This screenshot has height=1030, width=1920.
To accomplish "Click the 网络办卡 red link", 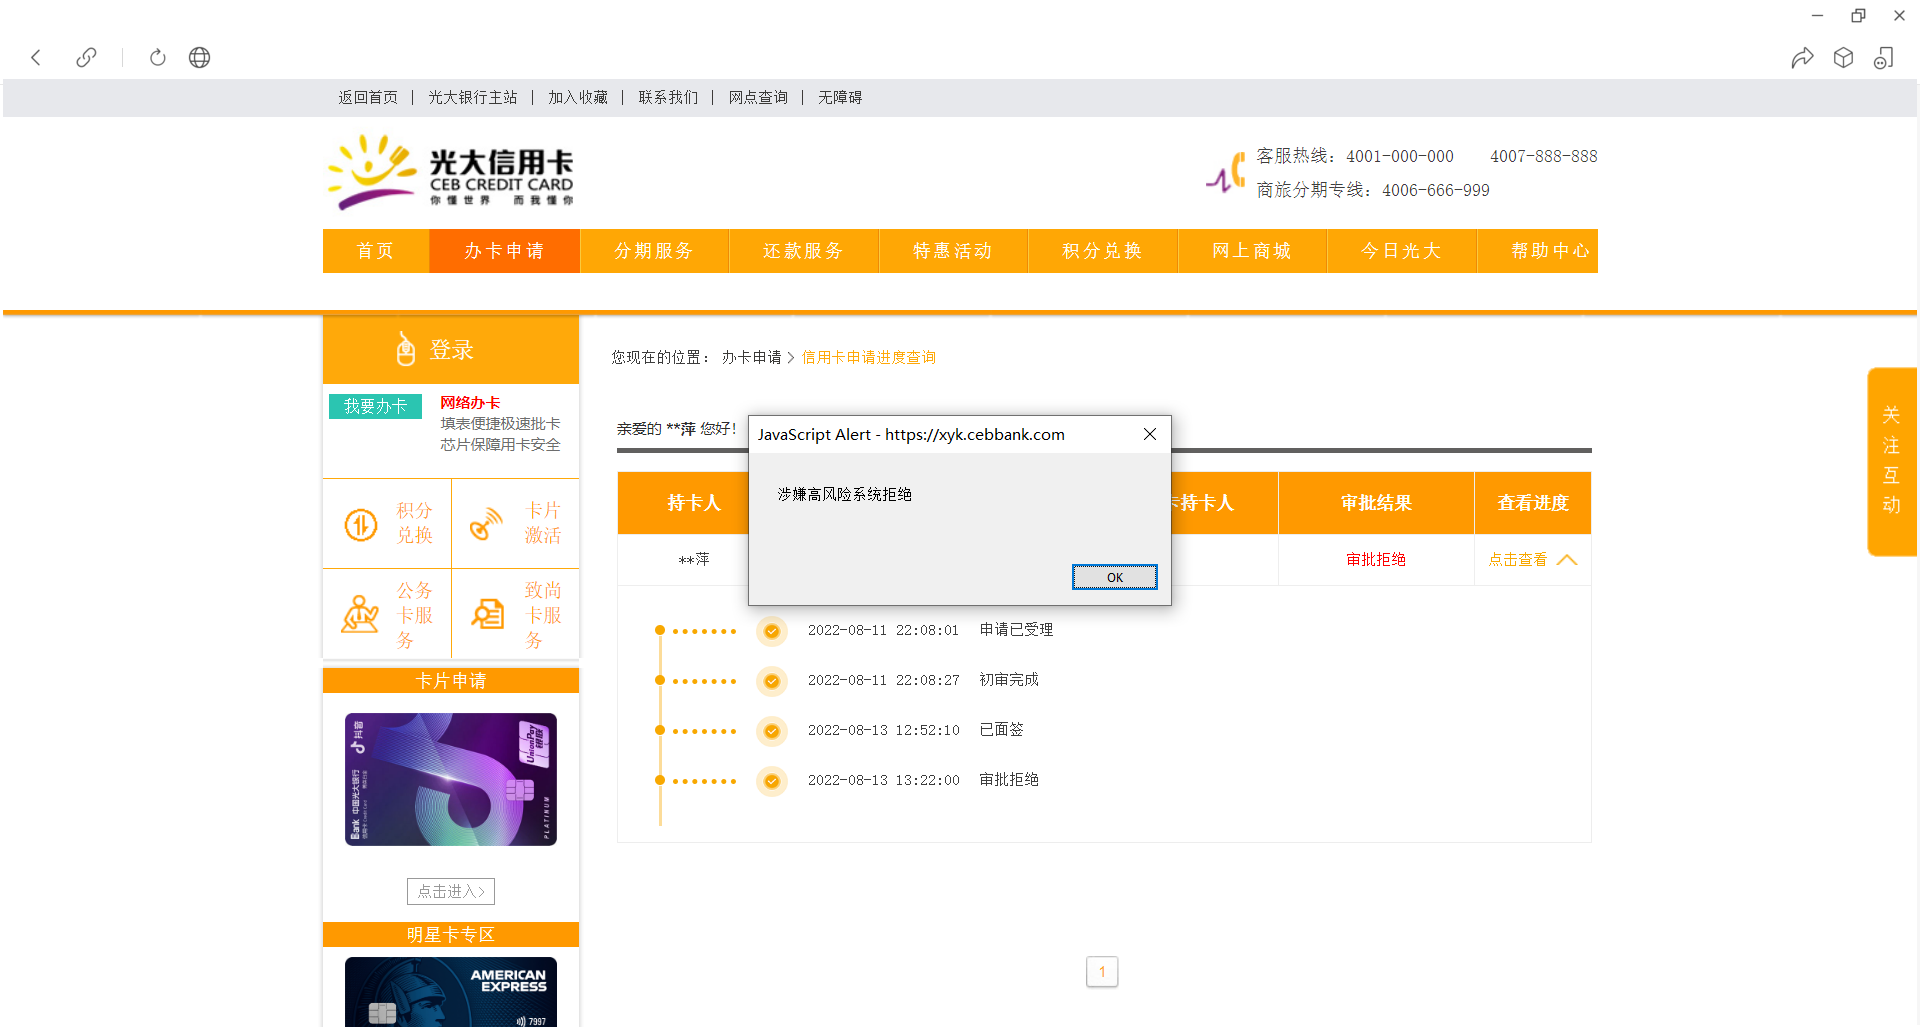I will pos(470,403).
